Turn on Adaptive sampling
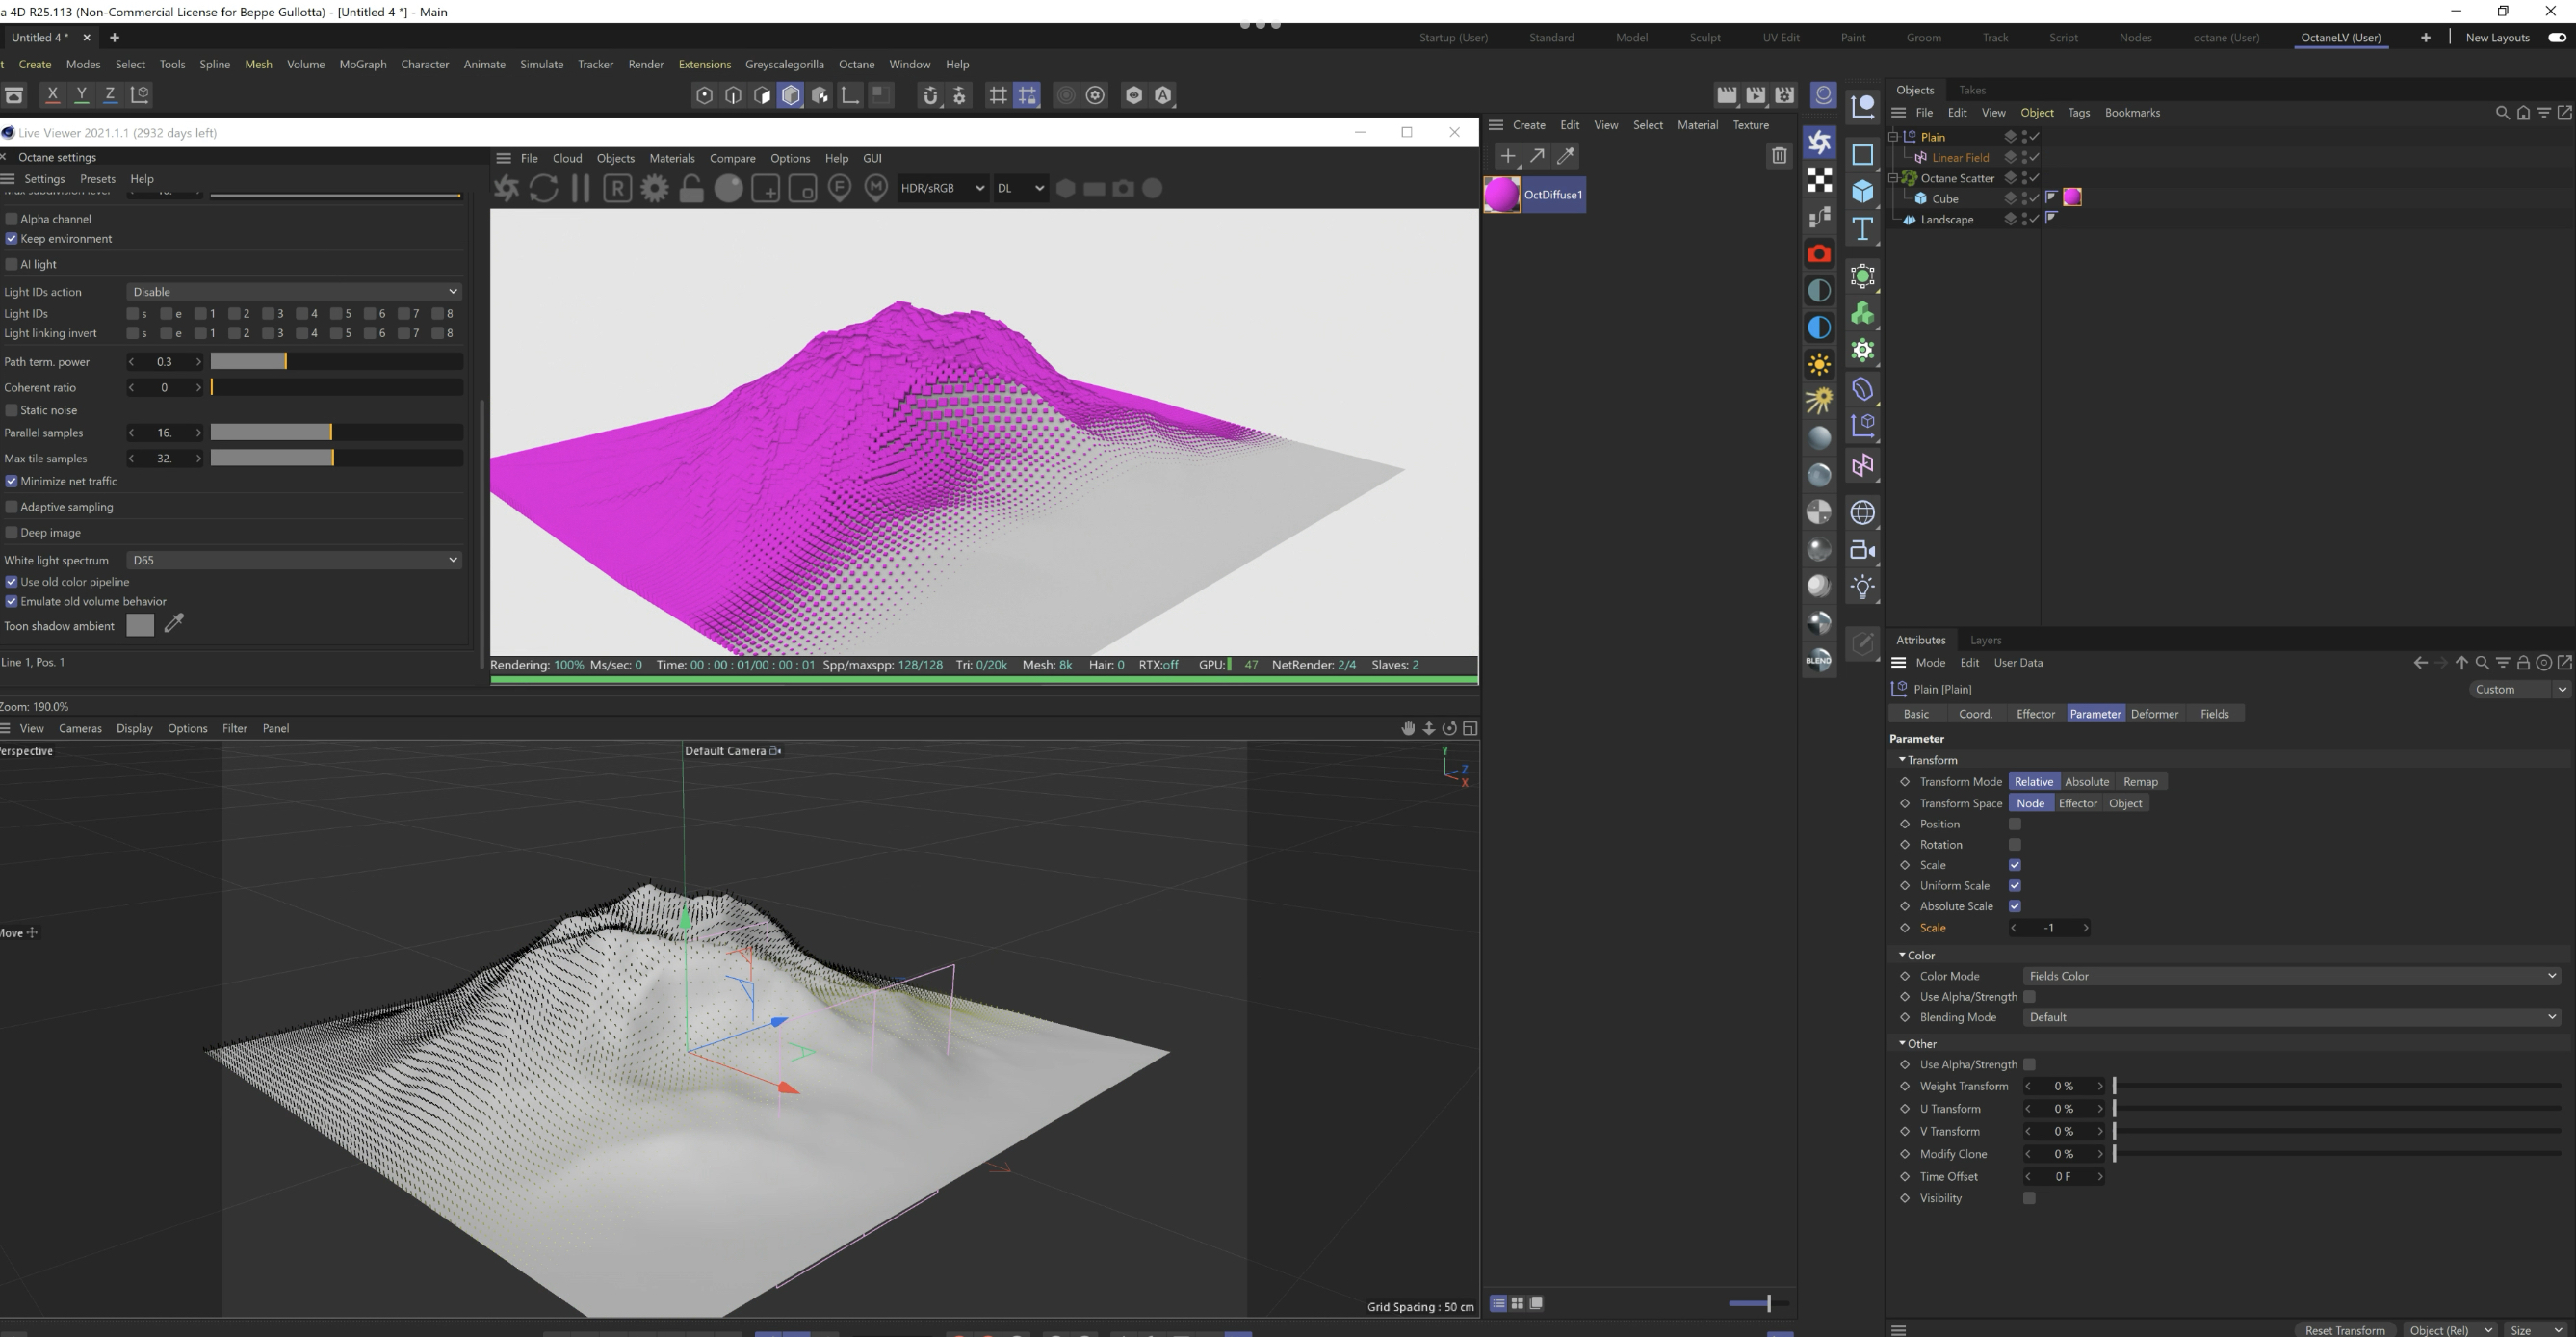 pos(12,507)
